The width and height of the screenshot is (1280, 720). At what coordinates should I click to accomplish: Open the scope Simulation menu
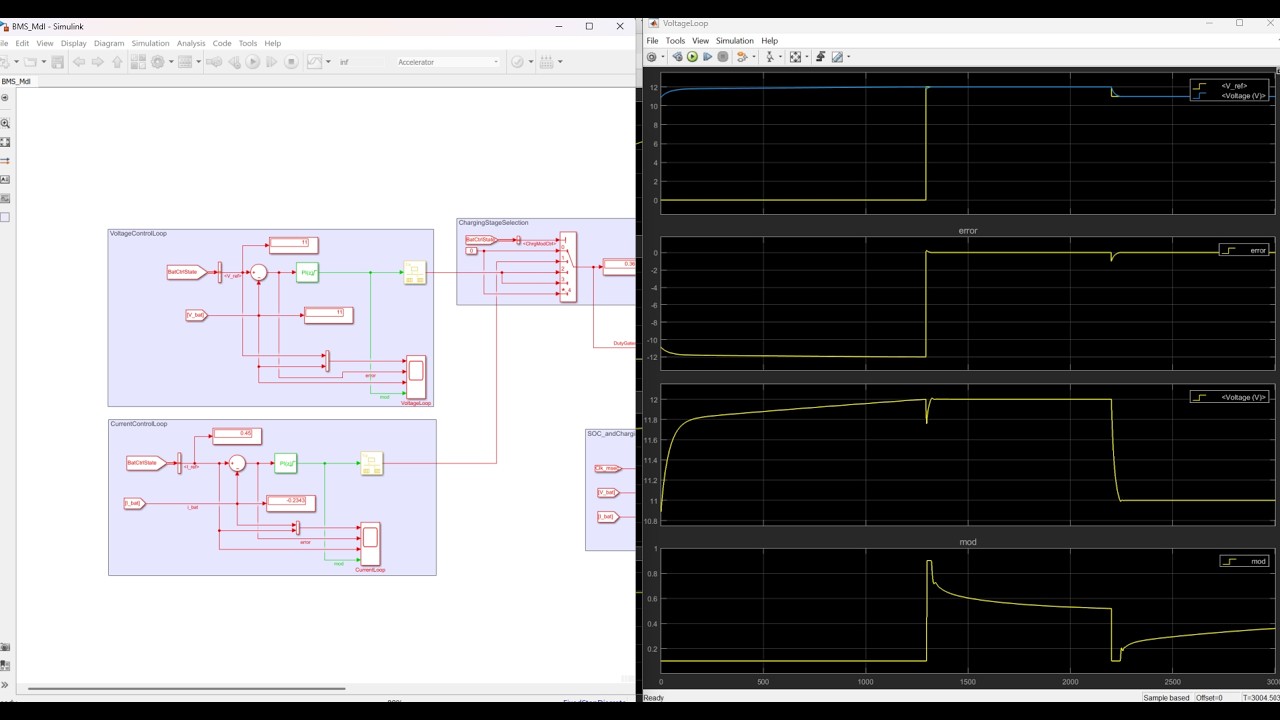[734, 41]
